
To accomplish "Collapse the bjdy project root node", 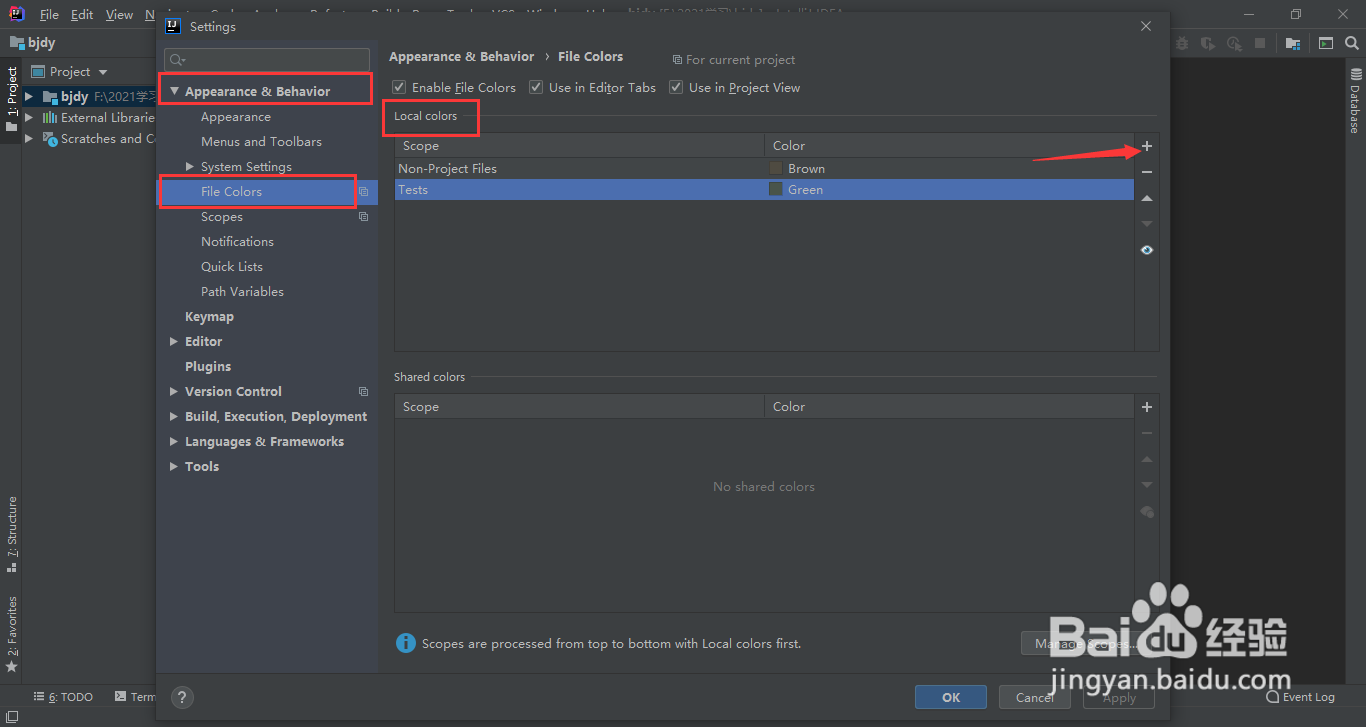I will (x=29, y=97).
